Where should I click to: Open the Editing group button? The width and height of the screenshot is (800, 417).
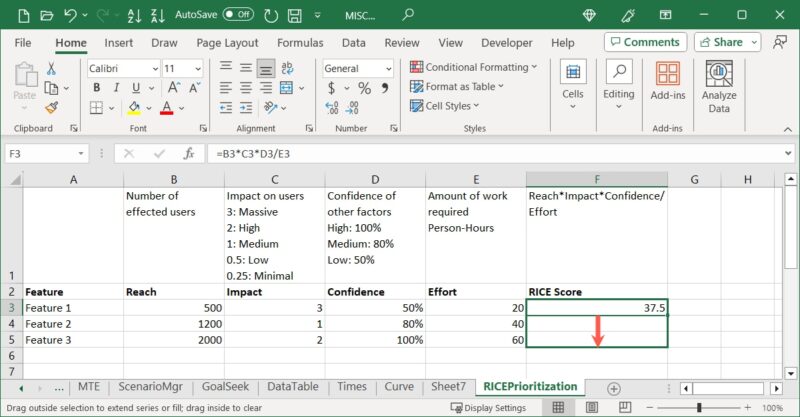(619, 85)
